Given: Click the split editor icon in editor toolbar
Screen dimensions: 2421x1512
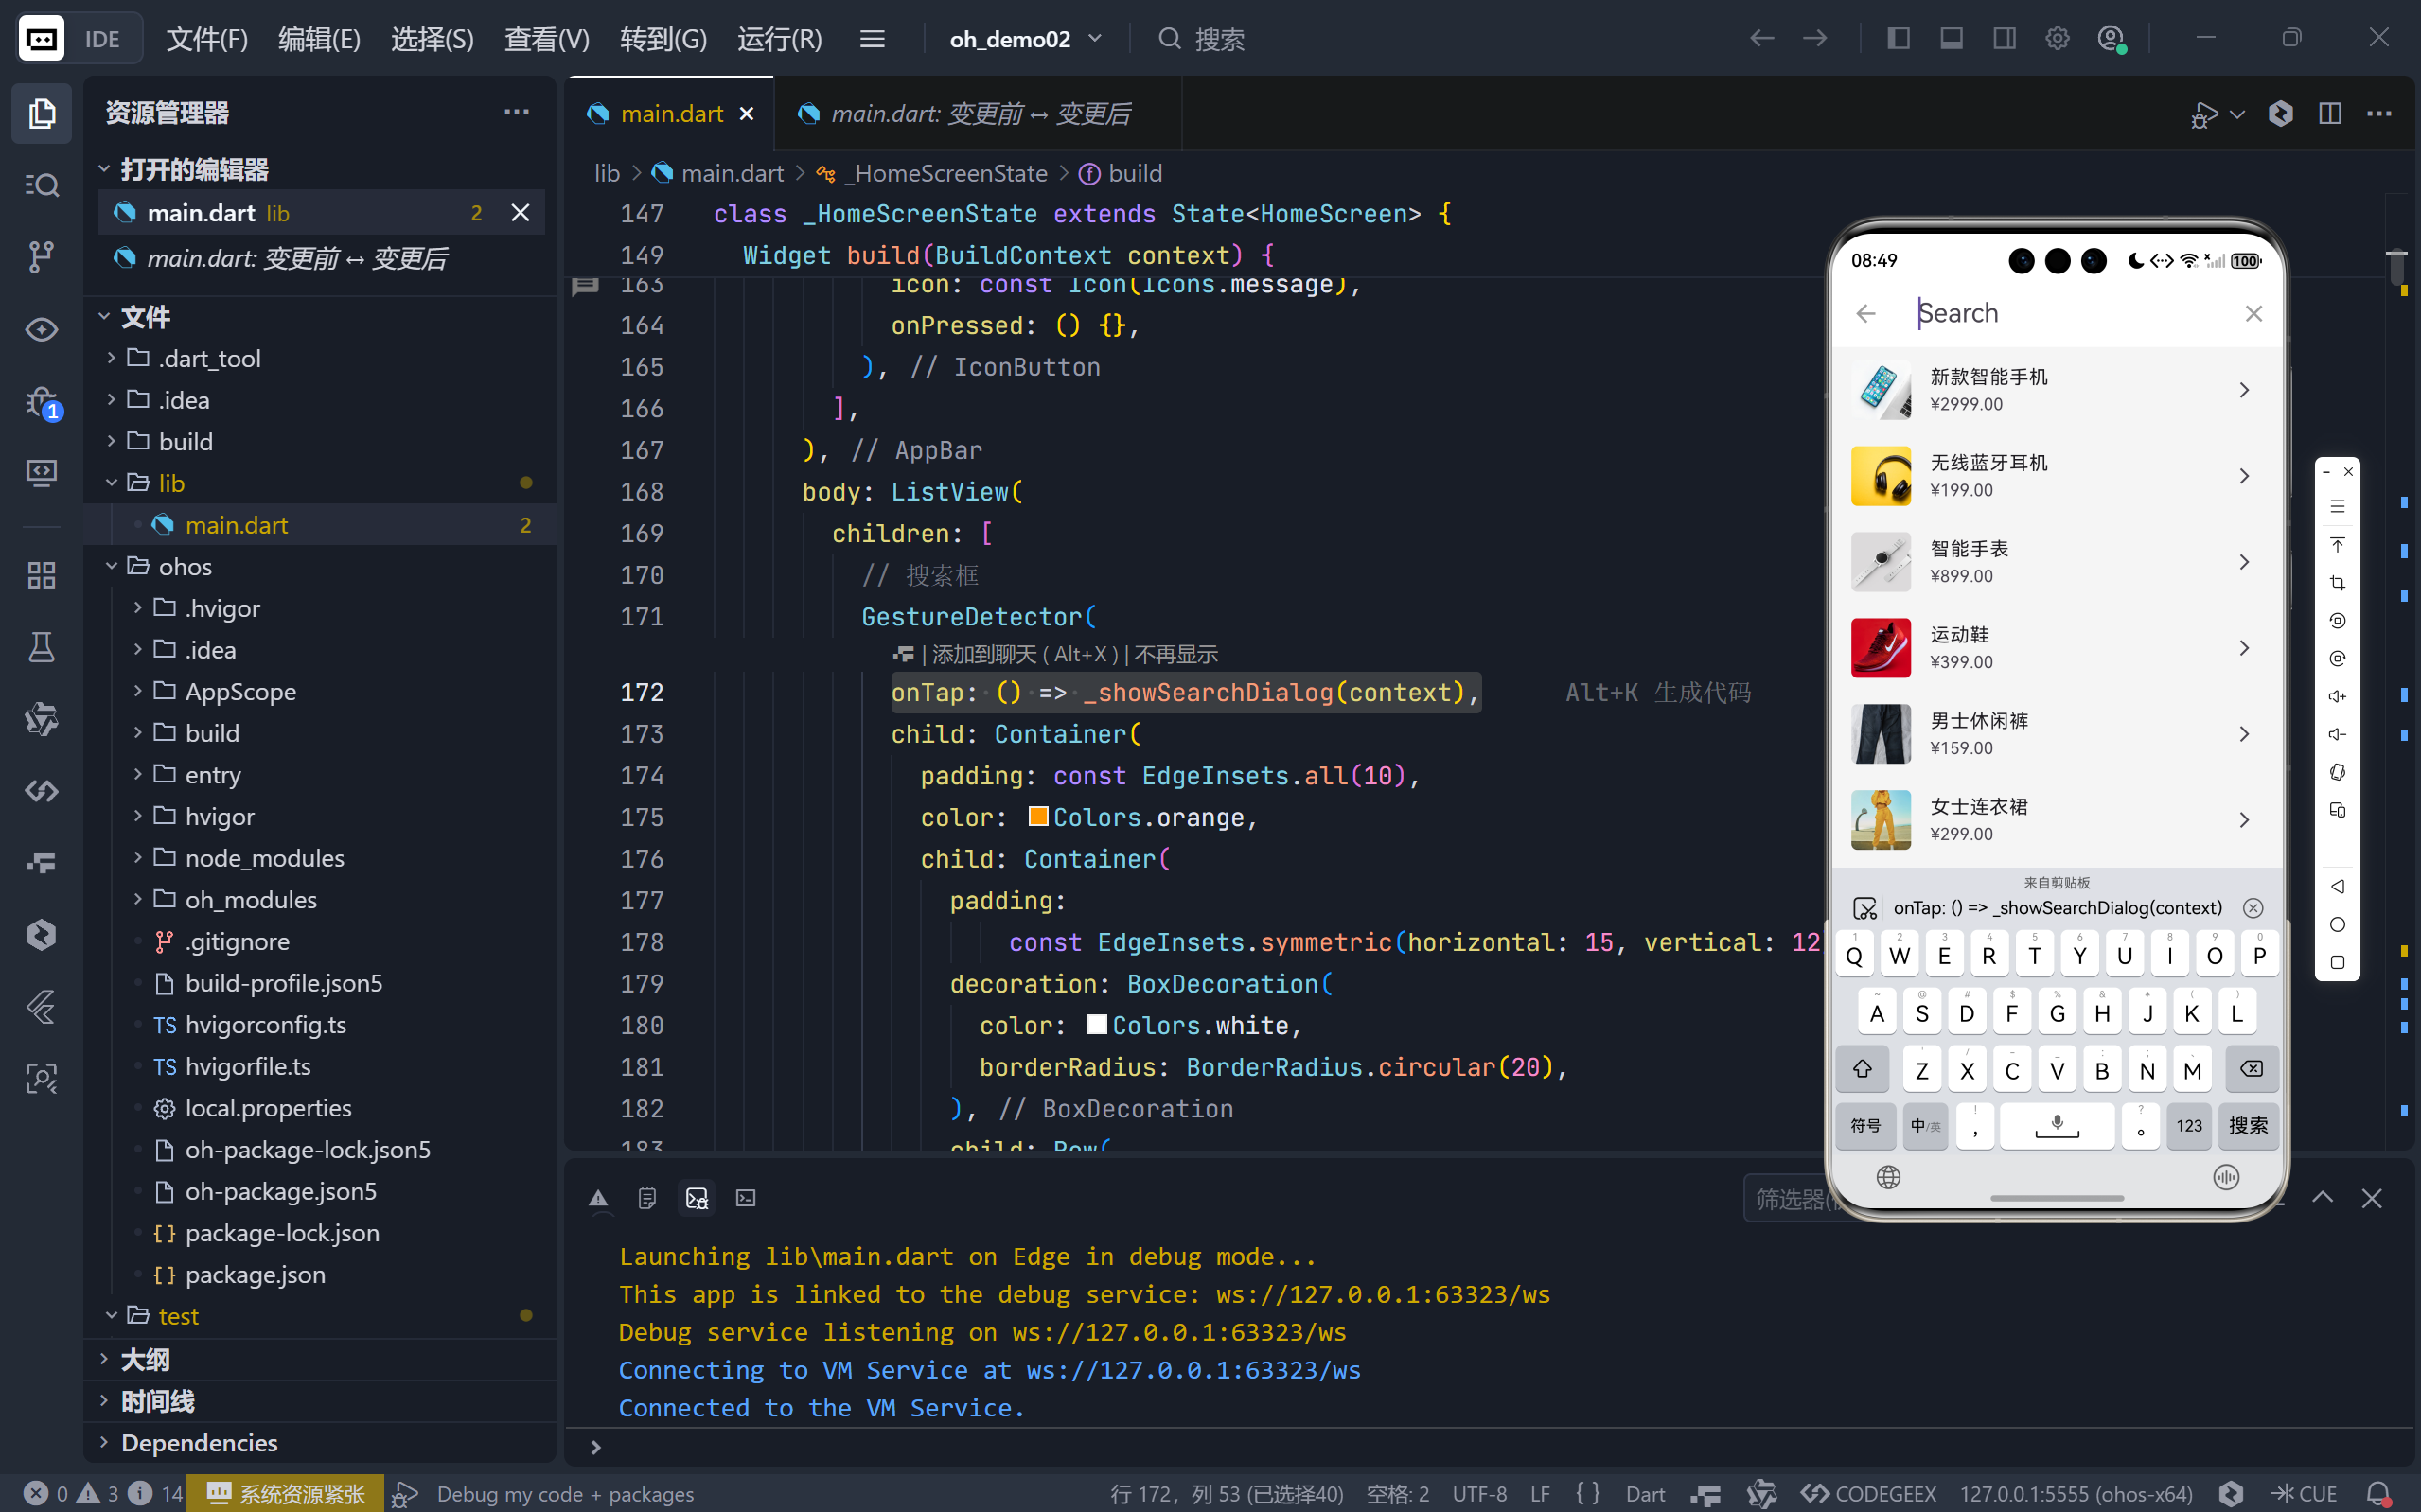Looking at the screenshot, I should pos(2329,113).
